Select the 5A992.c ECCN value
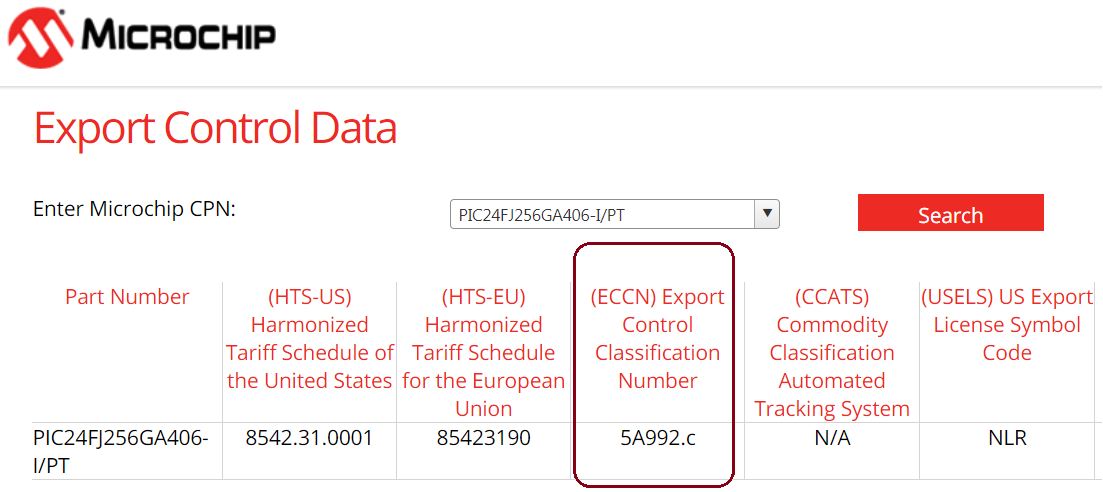The height and width of the screenshot is (492, 1103). 657,438
